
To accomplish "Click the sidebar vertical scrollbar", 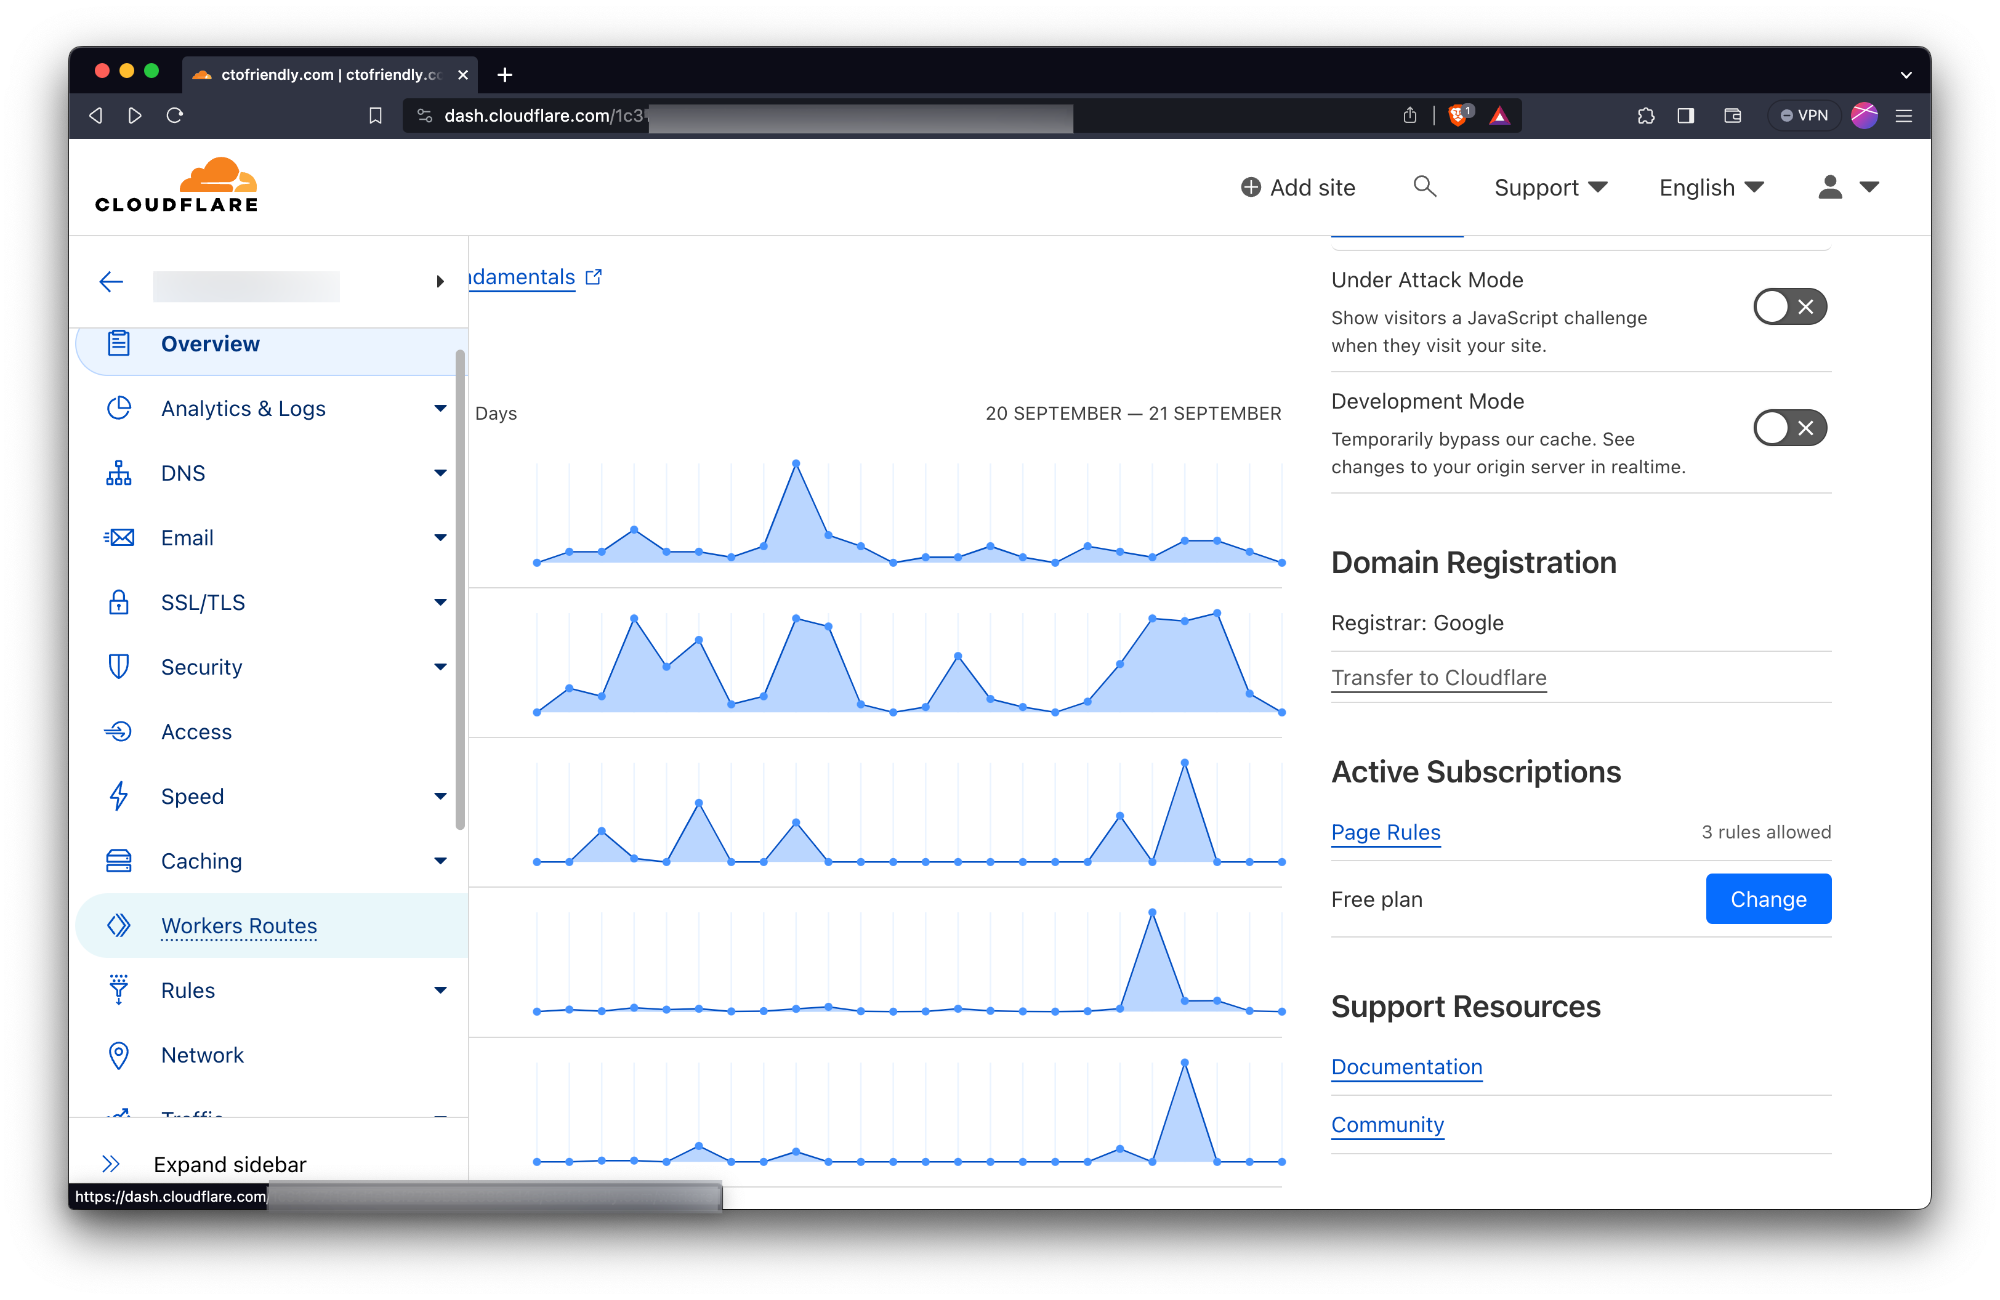I will point(460,590).
